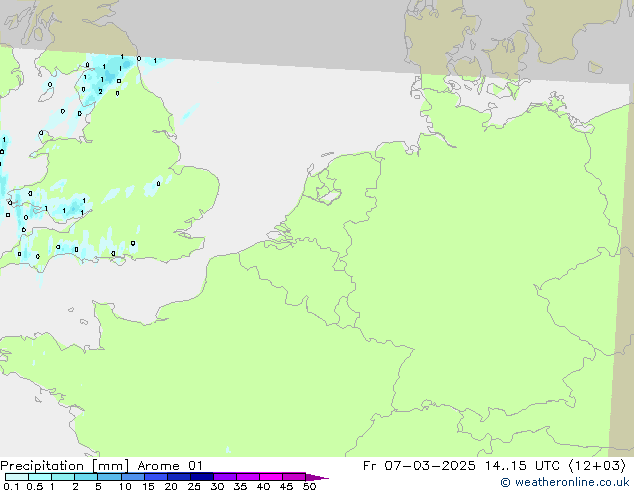Click the 50 mm magenta legend swatch
Viewport: 634px width, 490px height.
[316, 477]
